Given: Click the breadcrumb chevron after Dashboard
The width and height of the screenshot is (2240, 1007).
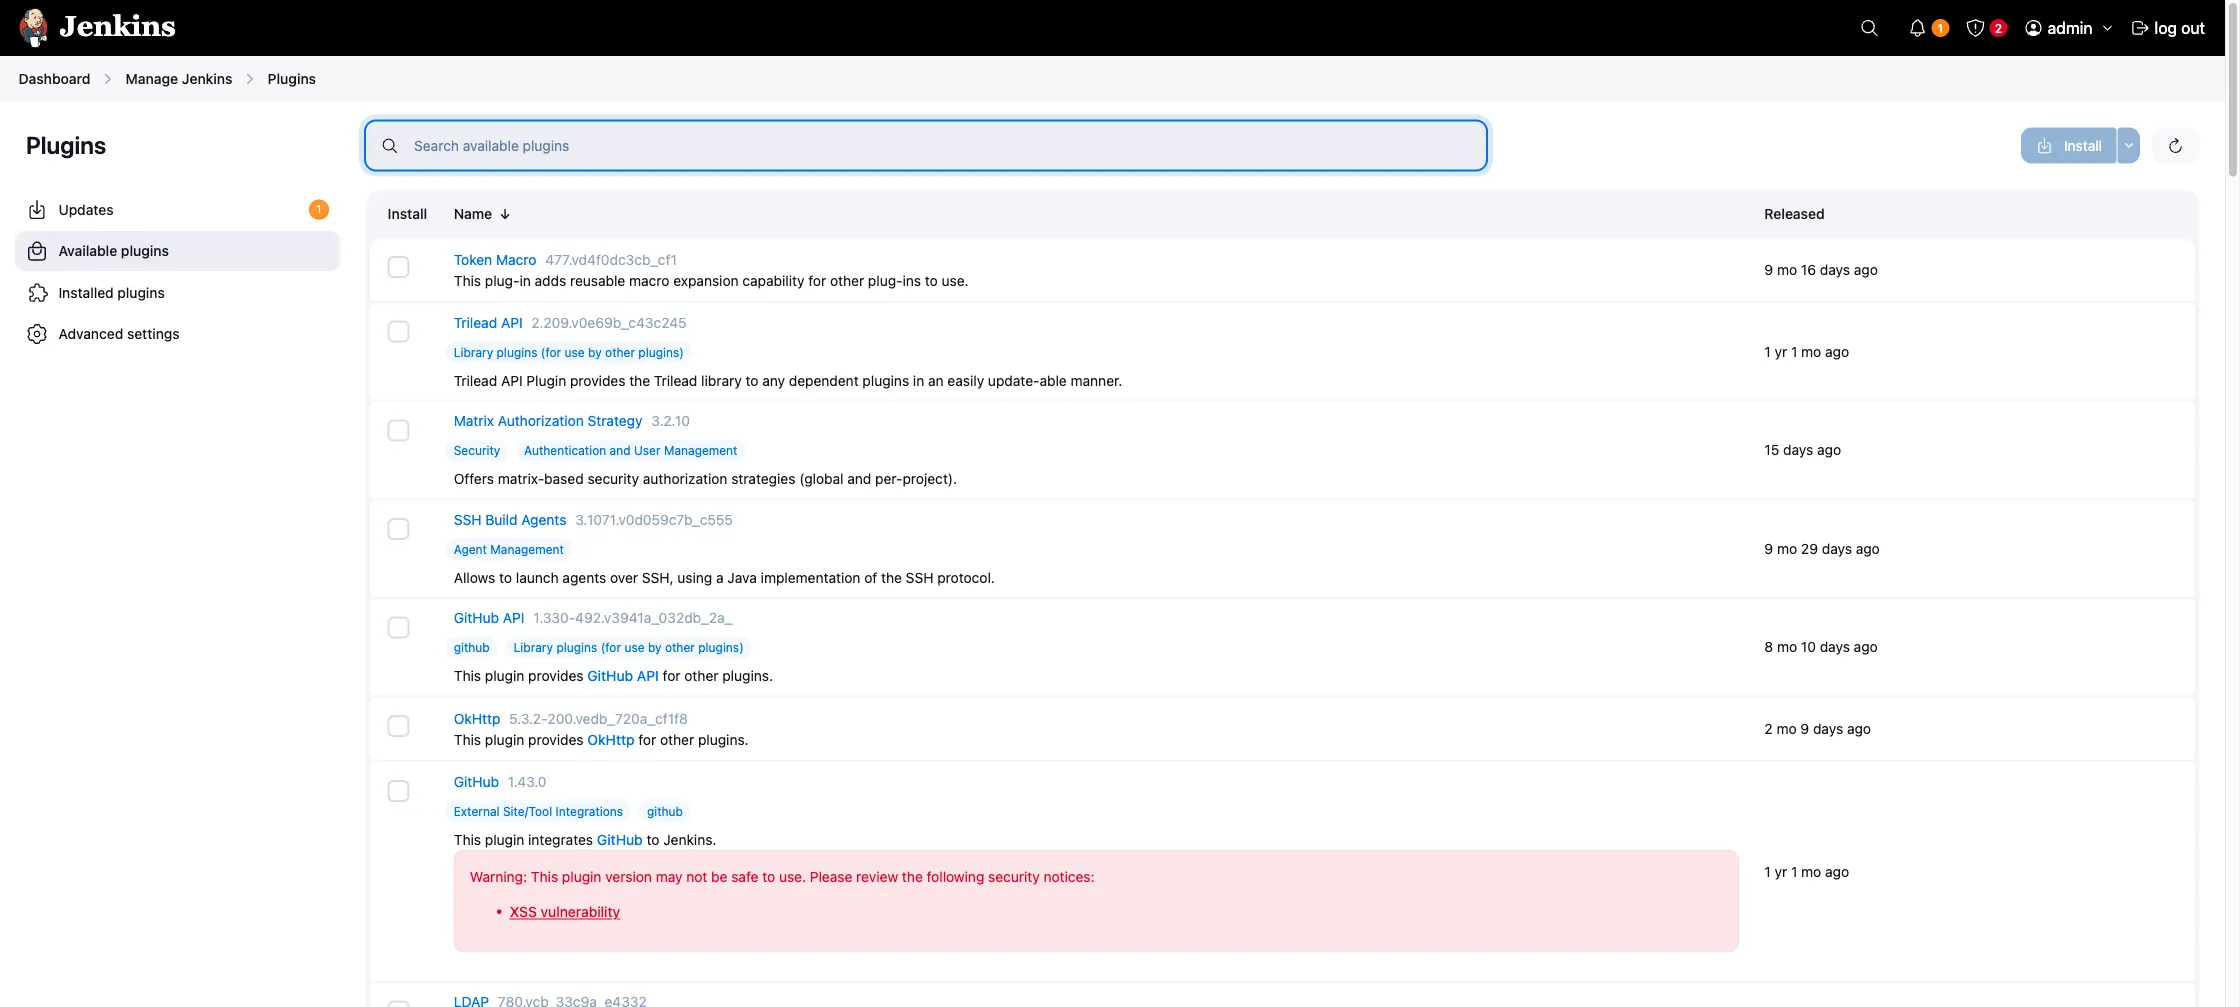Looking at the screenshot, I should 107,79.
